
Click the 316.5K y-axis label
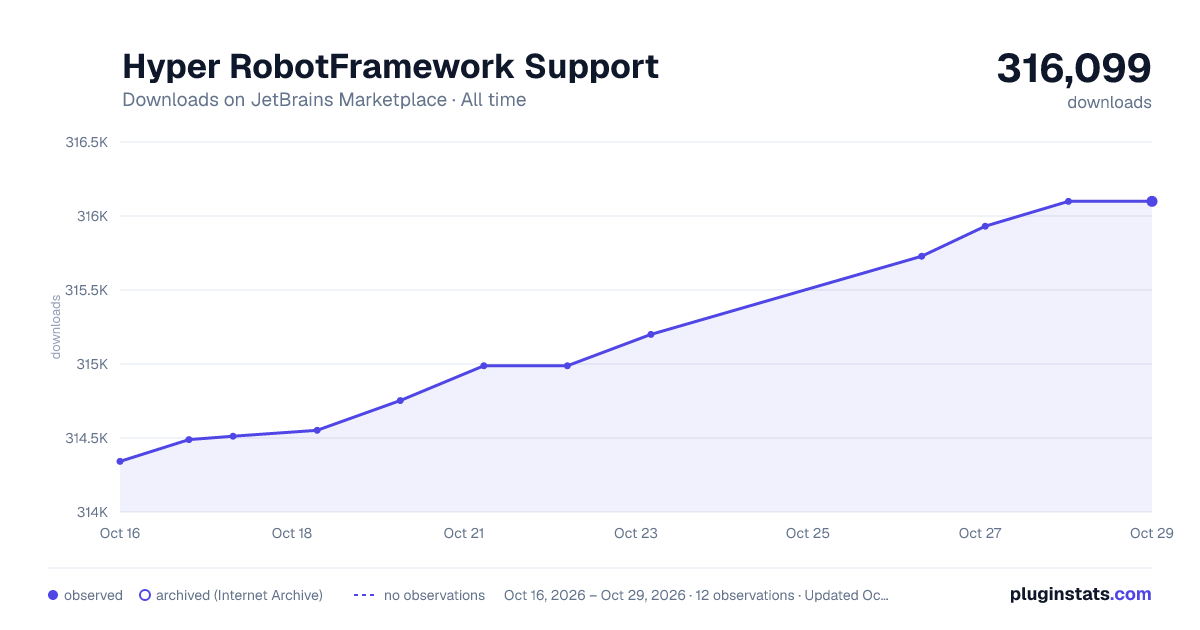coord(86,142)
